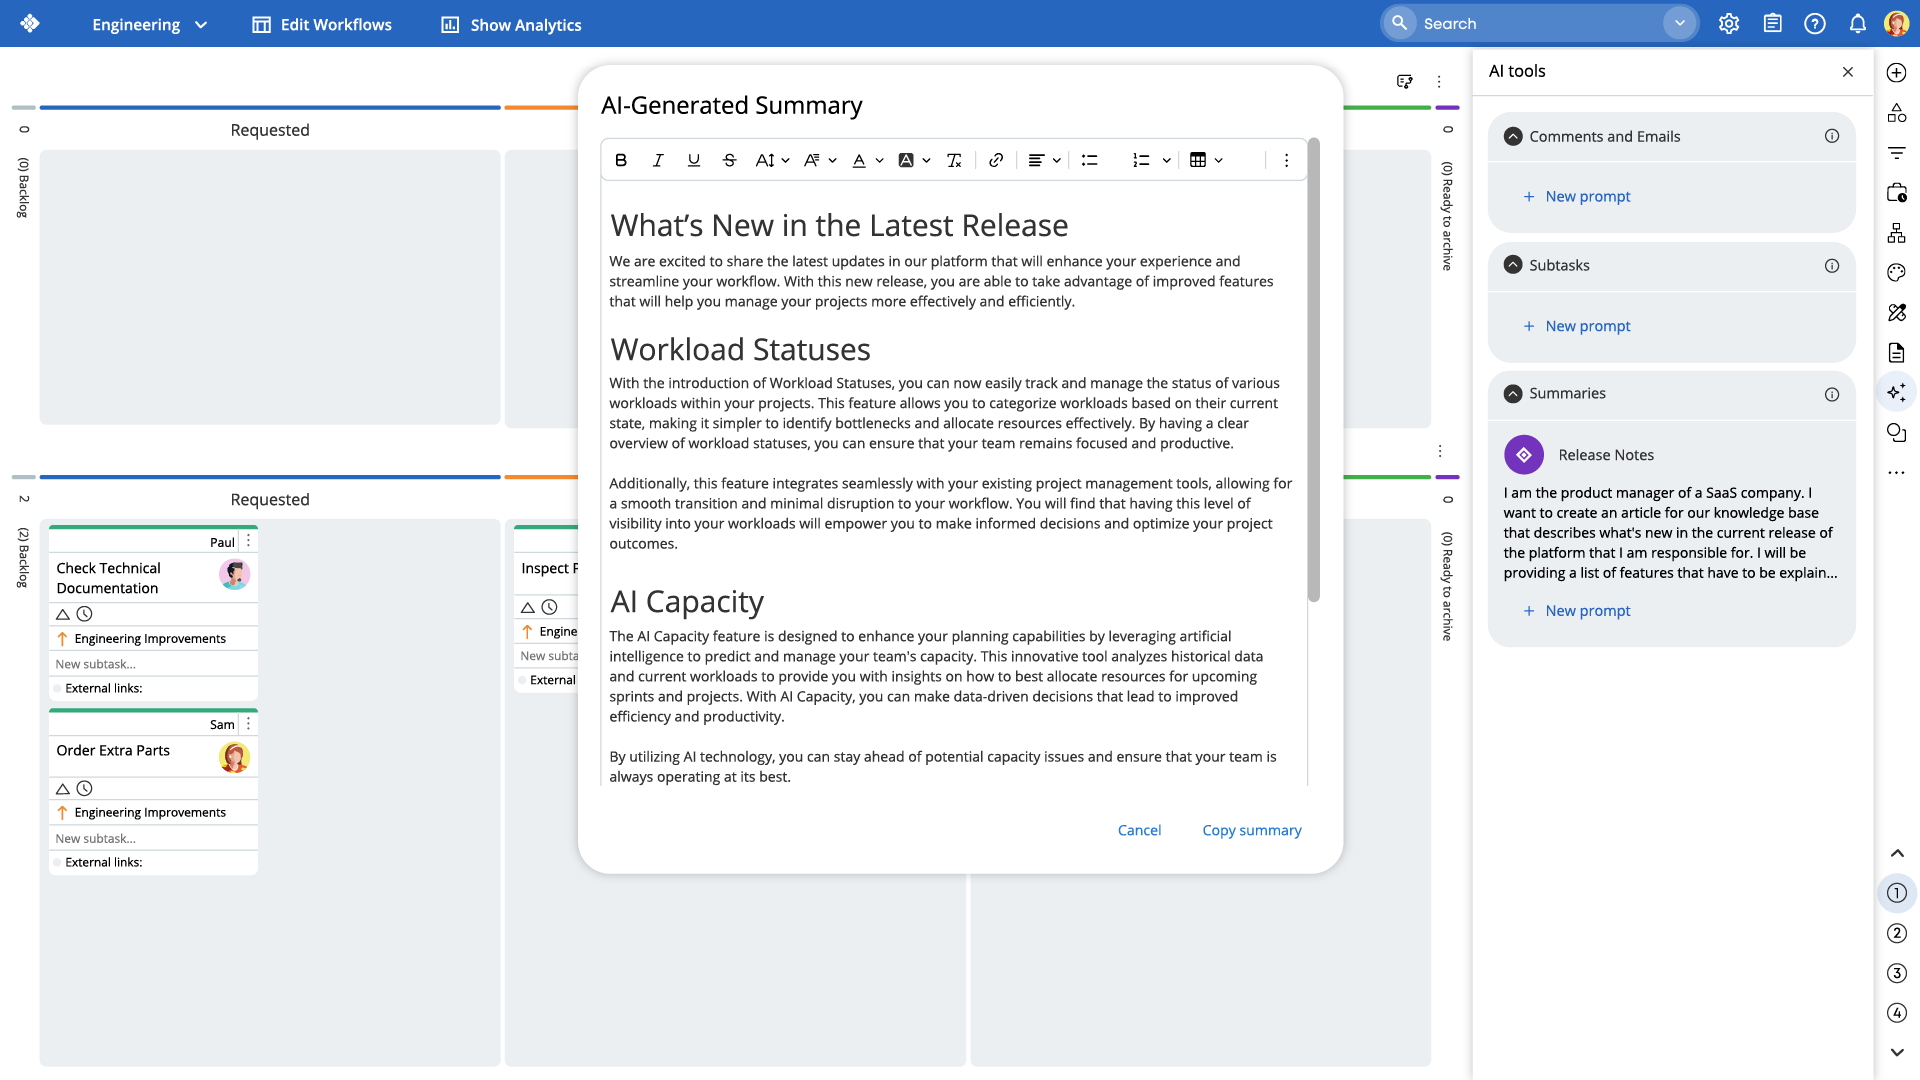This screenshot has width=1920, height=1080.
Task: Cancel the AI-Generated Summary dialog
Action: pos(1139,830)
